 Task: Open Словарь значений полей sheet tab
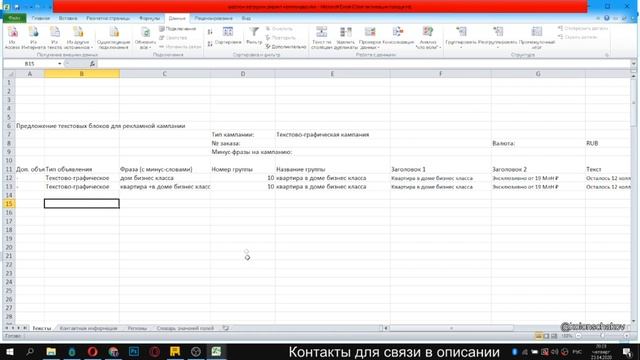[185, 328]
